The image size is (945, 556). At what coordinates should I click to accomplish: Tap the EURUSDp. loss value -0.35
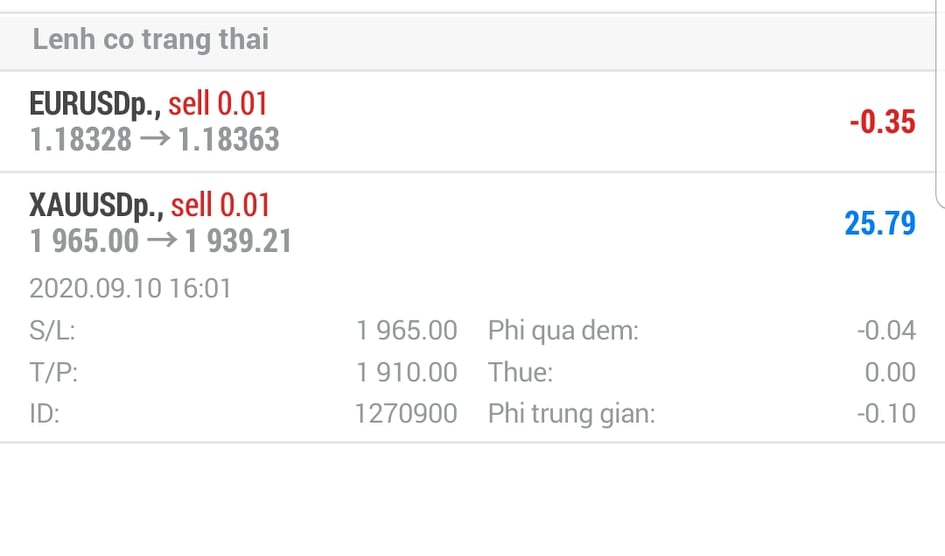tap(882, 122)
